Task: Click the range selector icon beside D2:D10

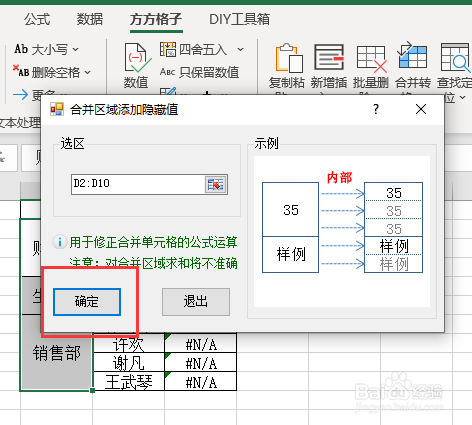Action: 216,184
